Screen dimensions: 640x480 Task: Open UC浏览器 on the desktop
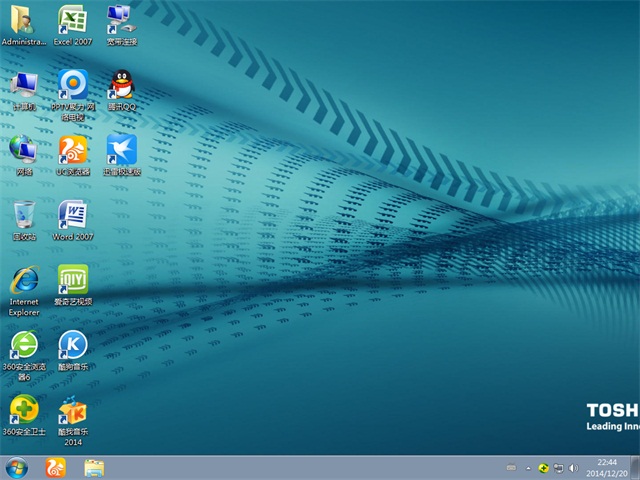click(x=72, y=150)
